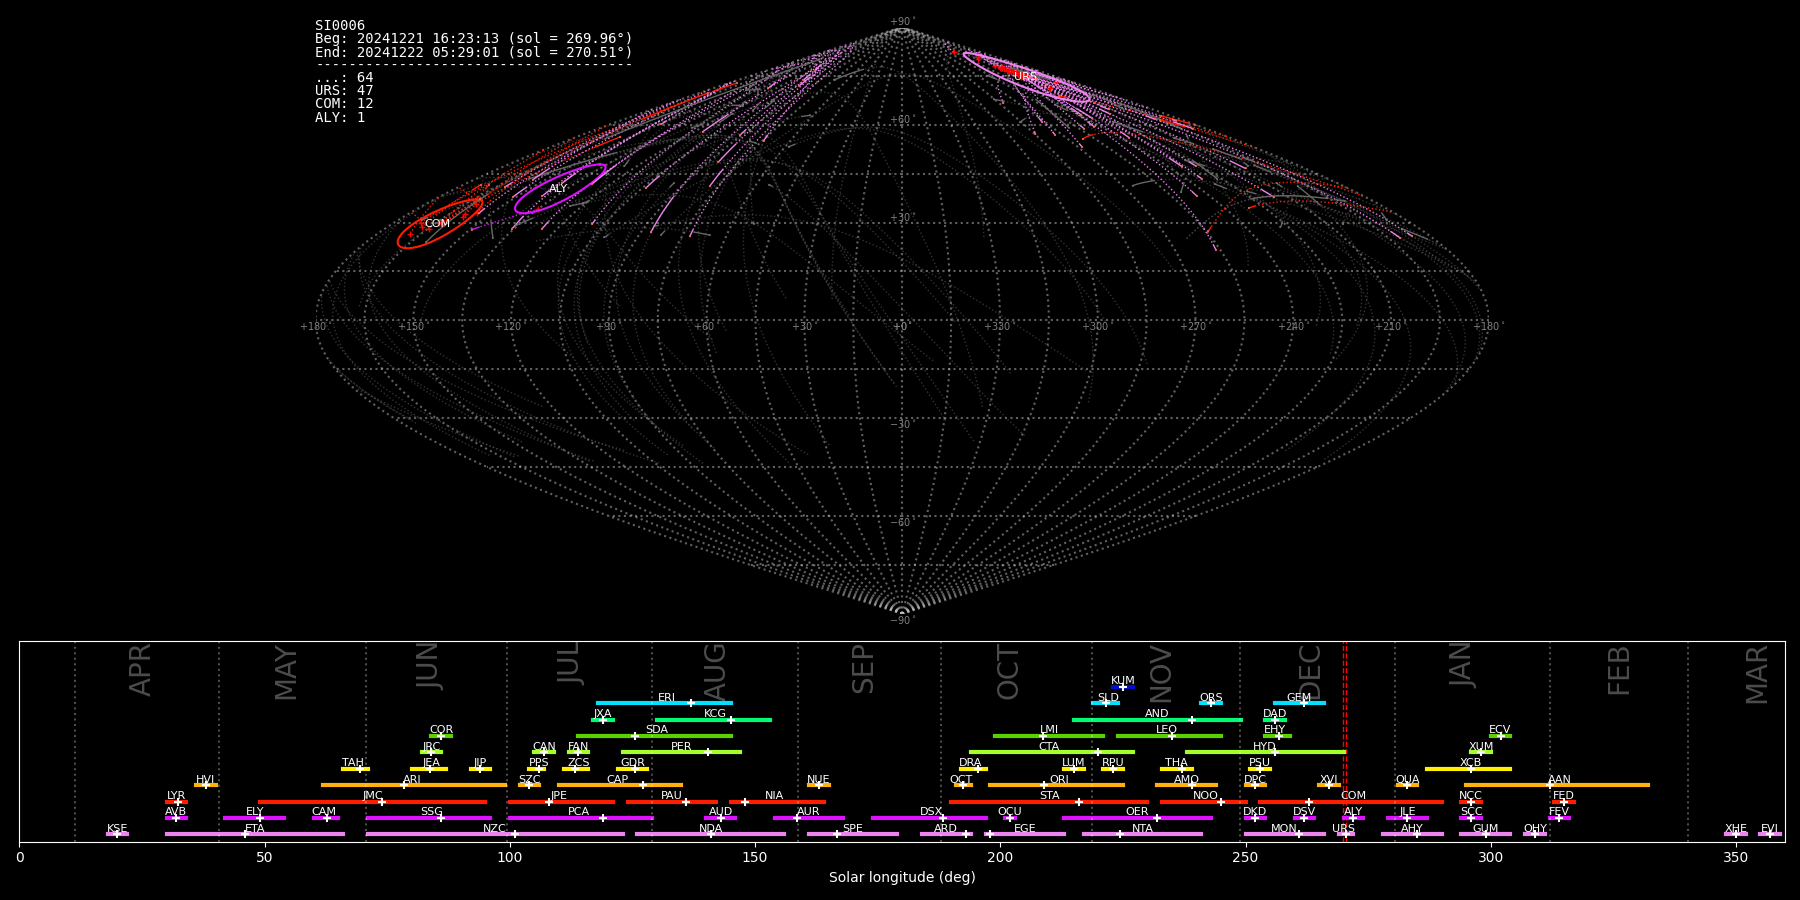
Task: Click the MAR month label
Action: click(1757, 675)
